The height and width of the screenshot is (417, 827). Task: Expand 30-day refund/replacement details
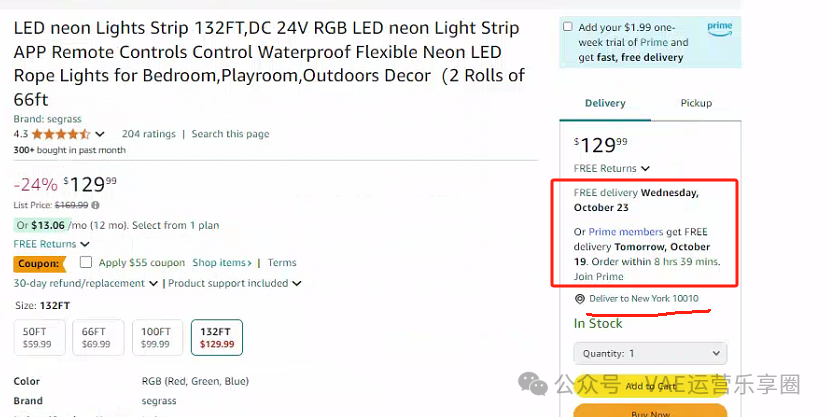85,284
